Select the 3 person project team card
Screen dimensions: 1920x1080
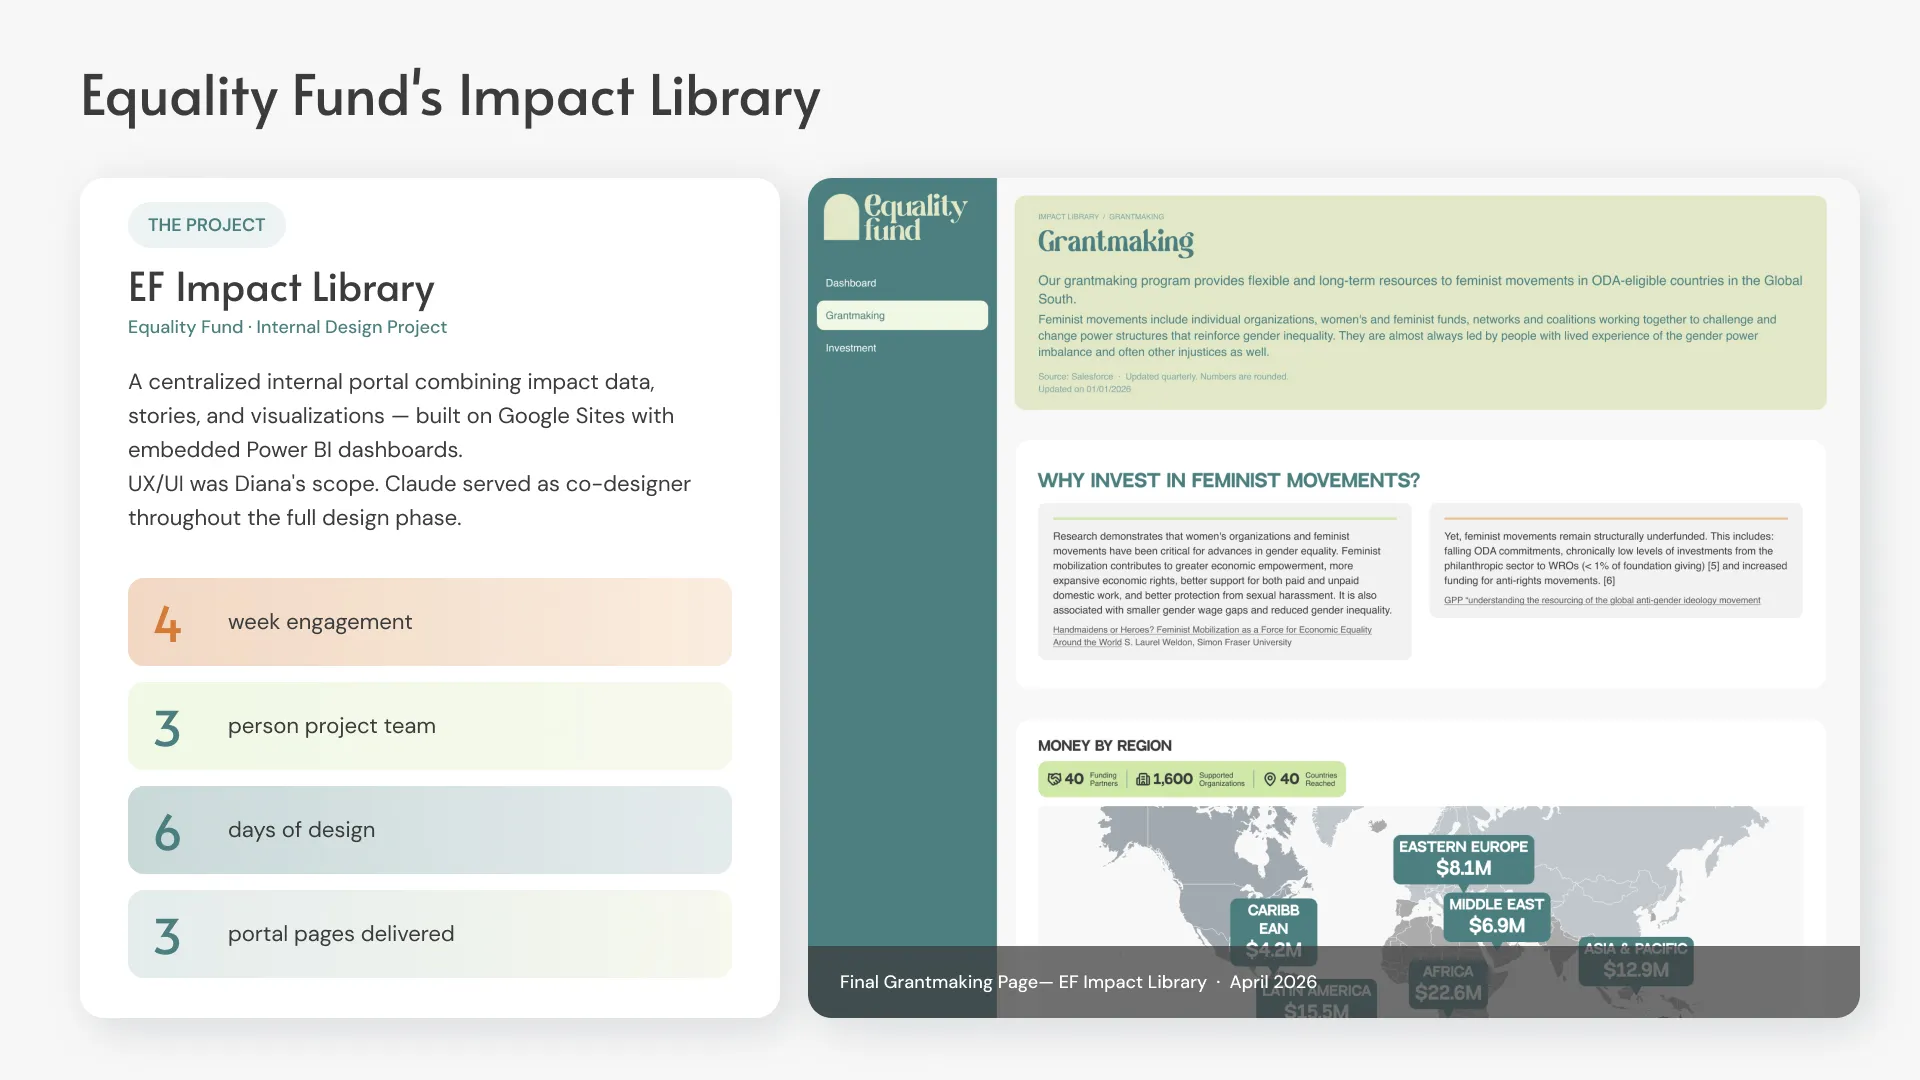pos(430,726)
